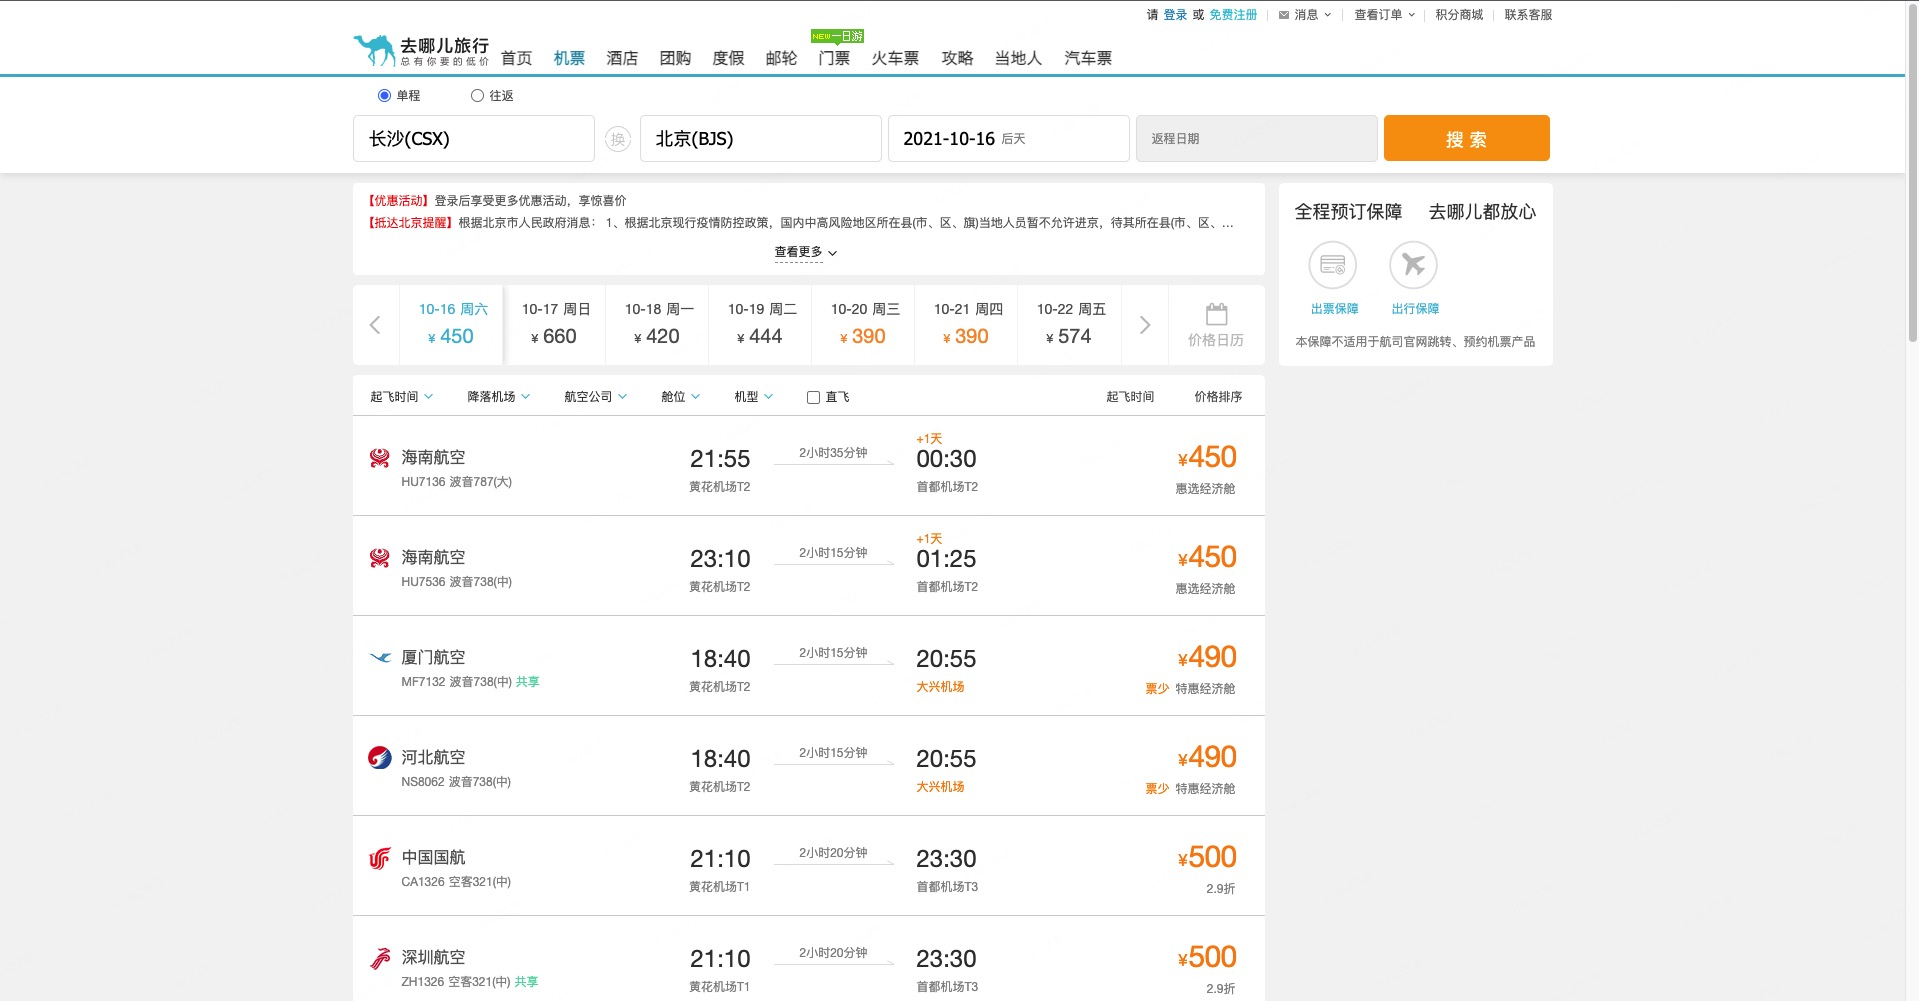
Task: Click 登录 login link
Action: (x=1175, y=15)
